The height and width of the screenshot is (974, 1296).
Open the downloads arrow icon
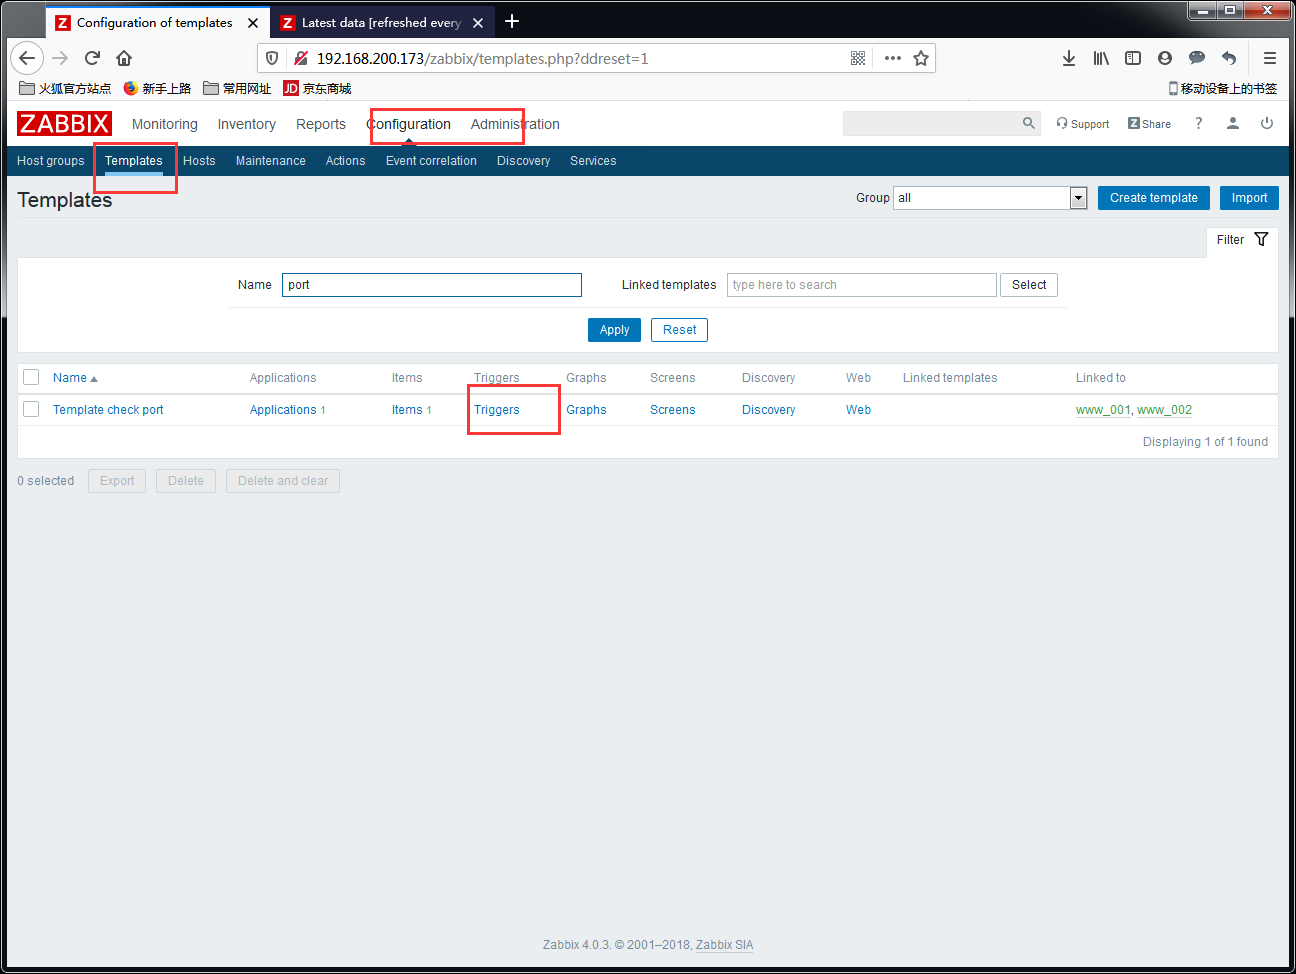click(x=1069, y=58)
